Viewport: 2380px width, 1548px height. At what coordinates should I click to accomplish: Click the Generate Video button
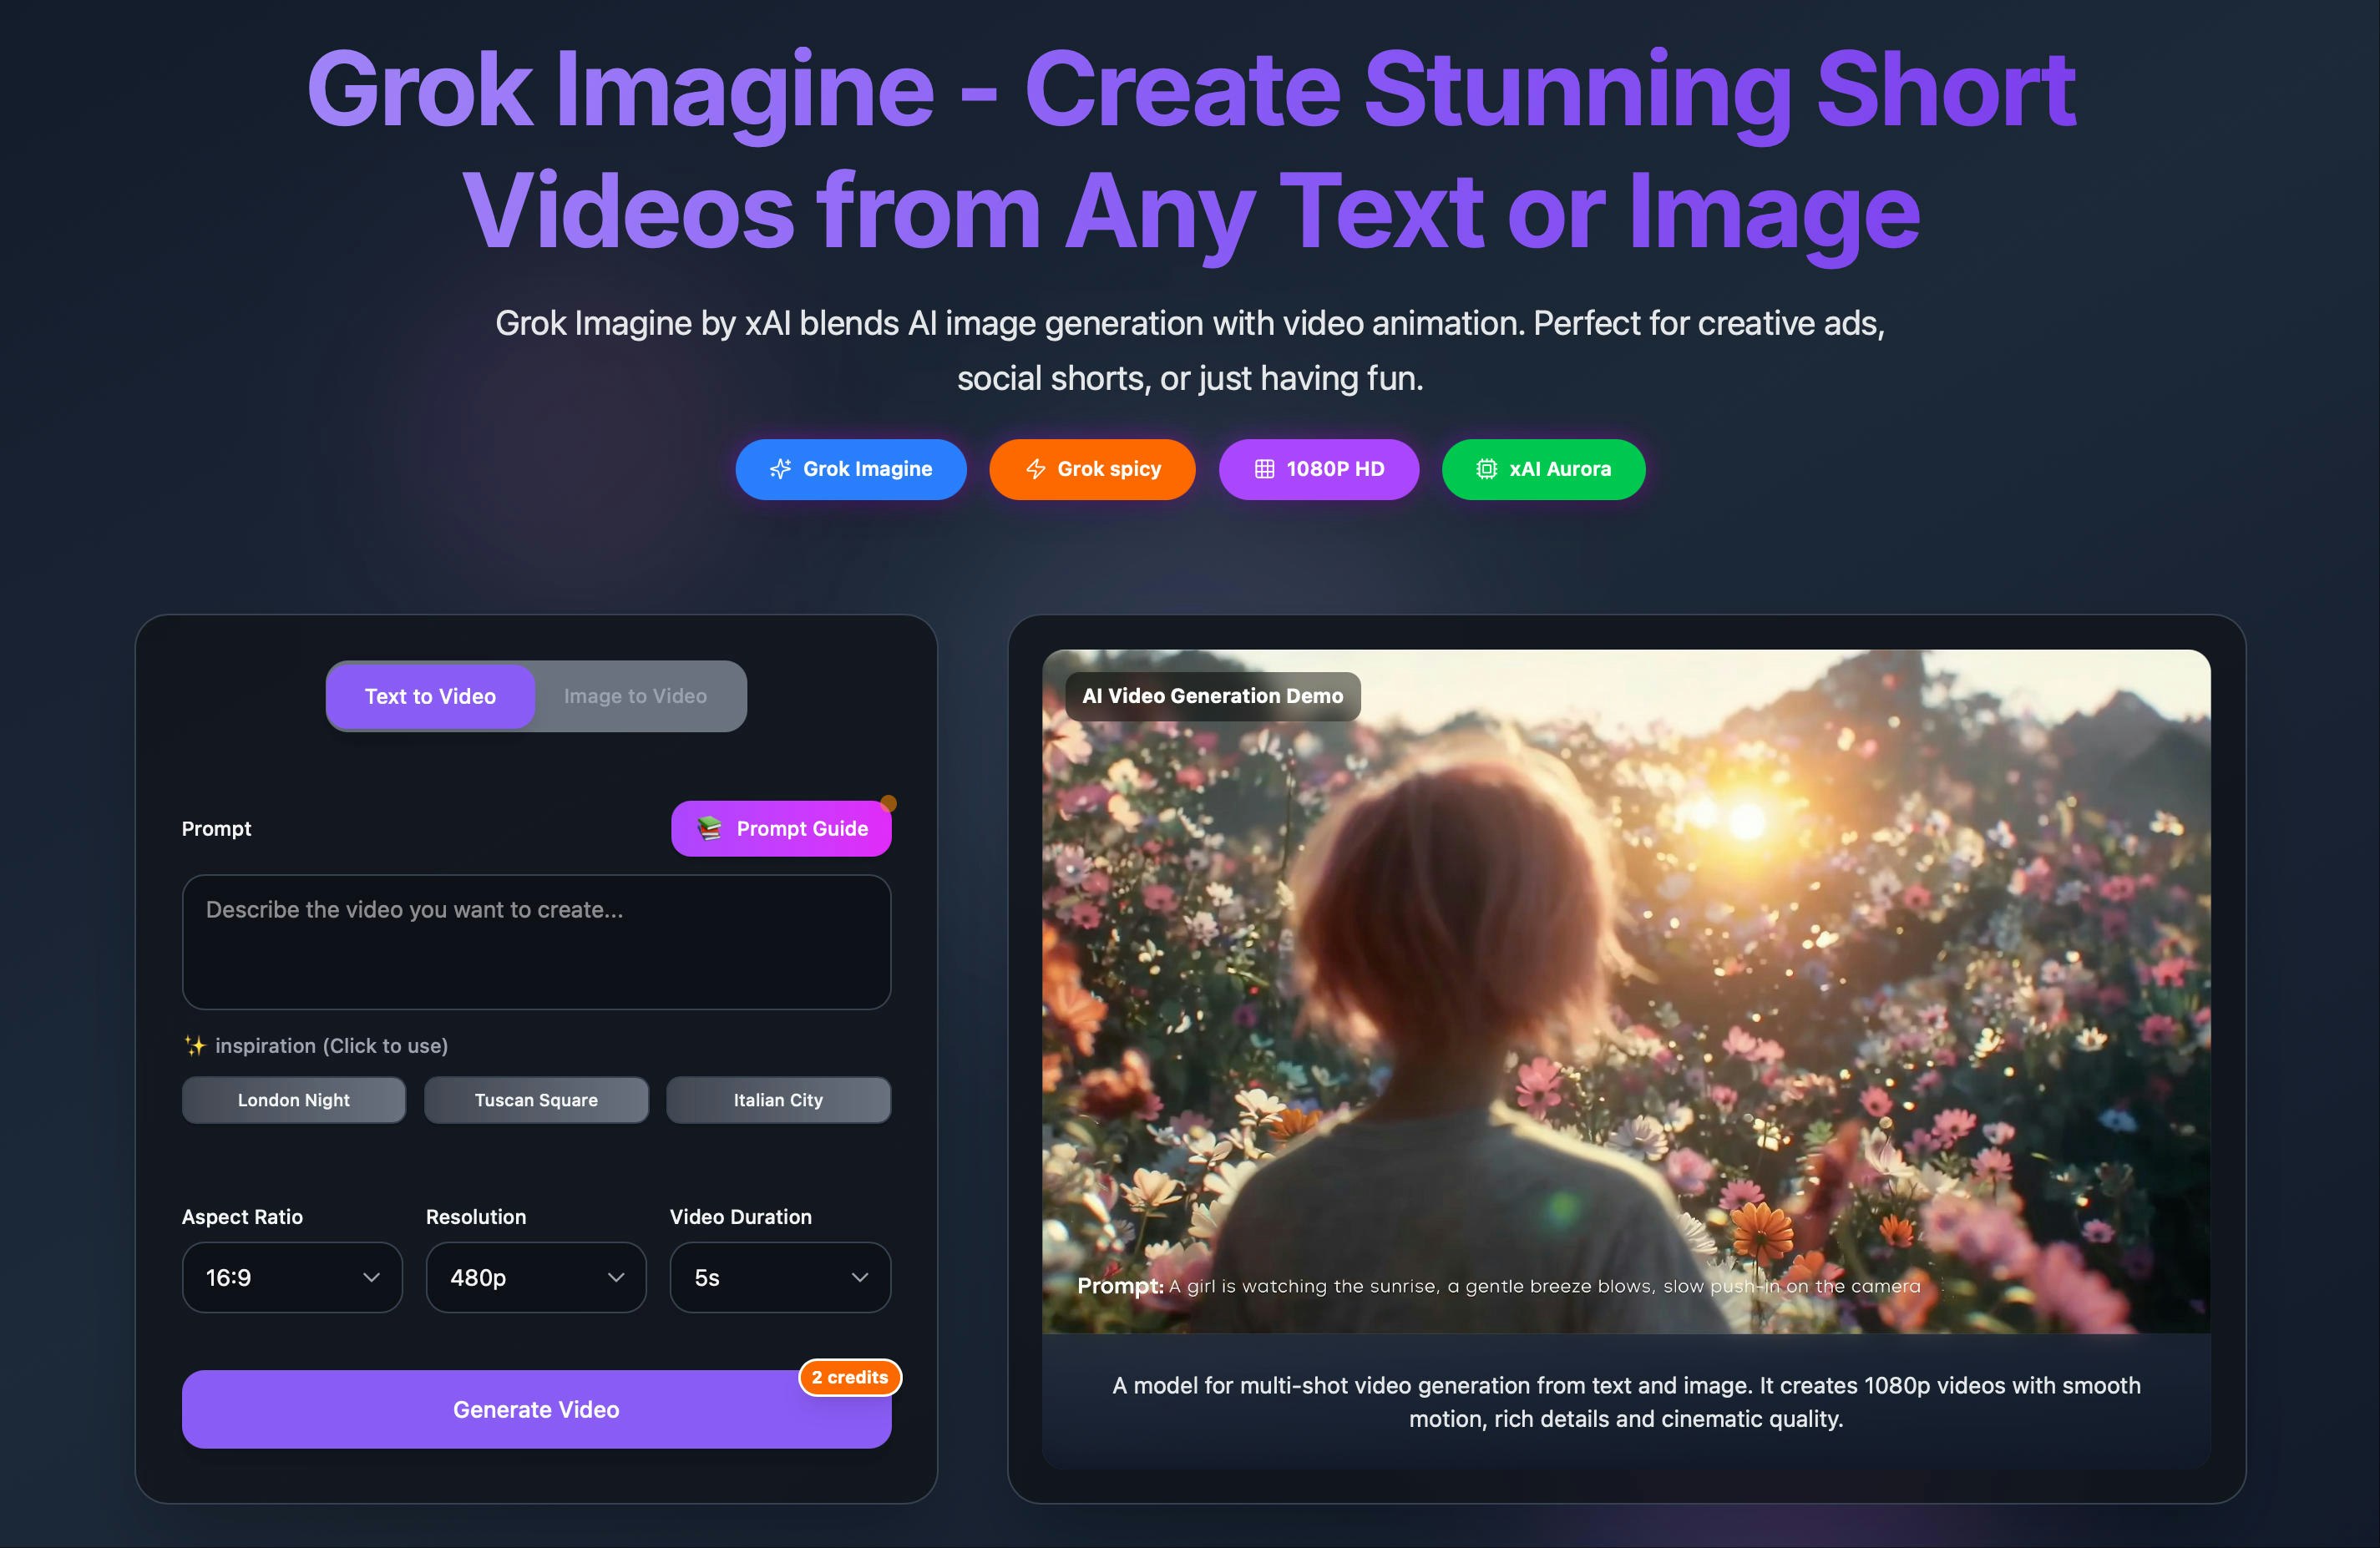tap(536, 1409)
